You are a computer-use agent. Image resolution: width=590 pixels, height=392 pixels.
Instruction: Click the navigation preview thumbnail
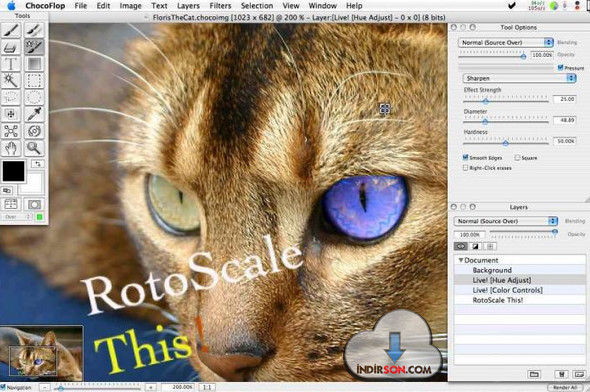pos(41,354)
